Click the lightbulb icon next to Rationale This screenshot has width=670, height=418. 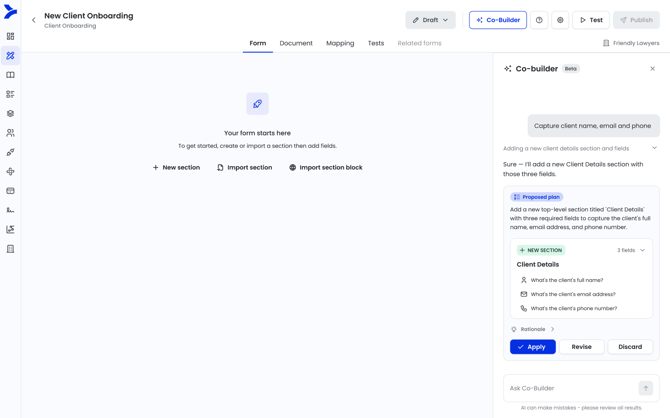pos(514,329)
